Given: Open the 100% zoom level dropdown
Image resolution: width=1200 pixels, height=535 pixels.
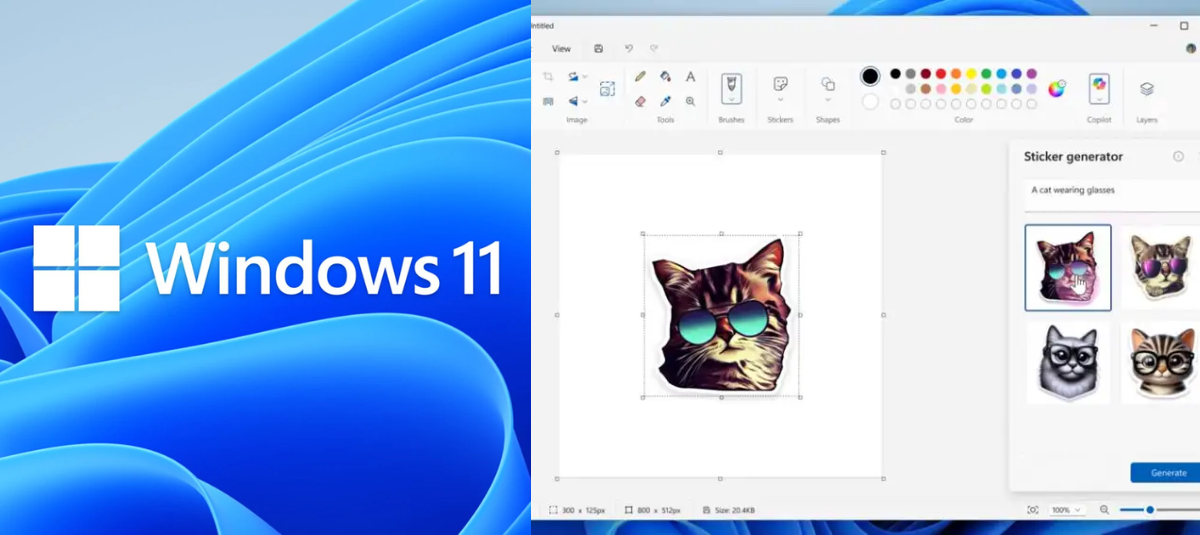Looking at the screenshot, I should tap(1067, 510).
